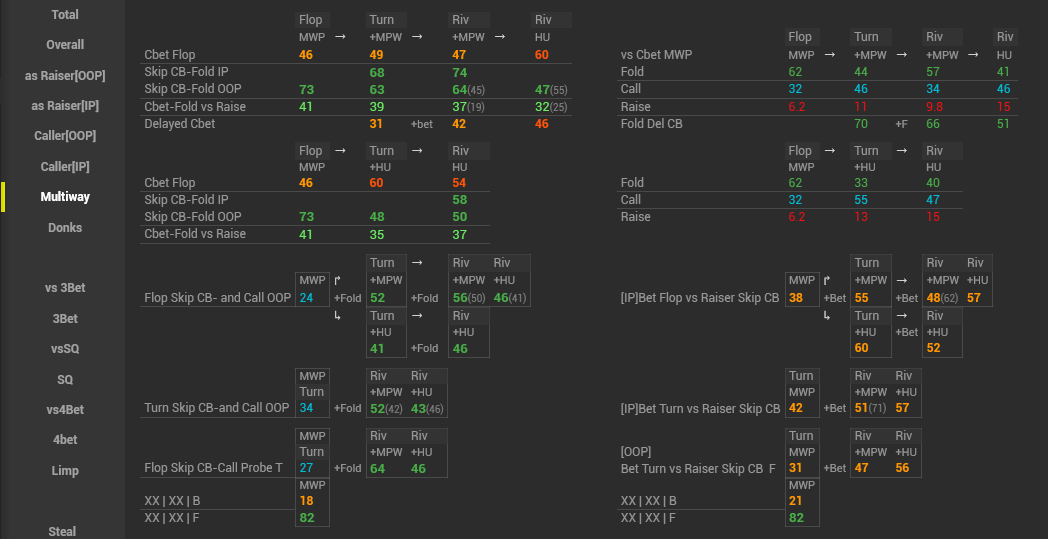Open the Caller[OOP] stats tab

coord(65,136)
